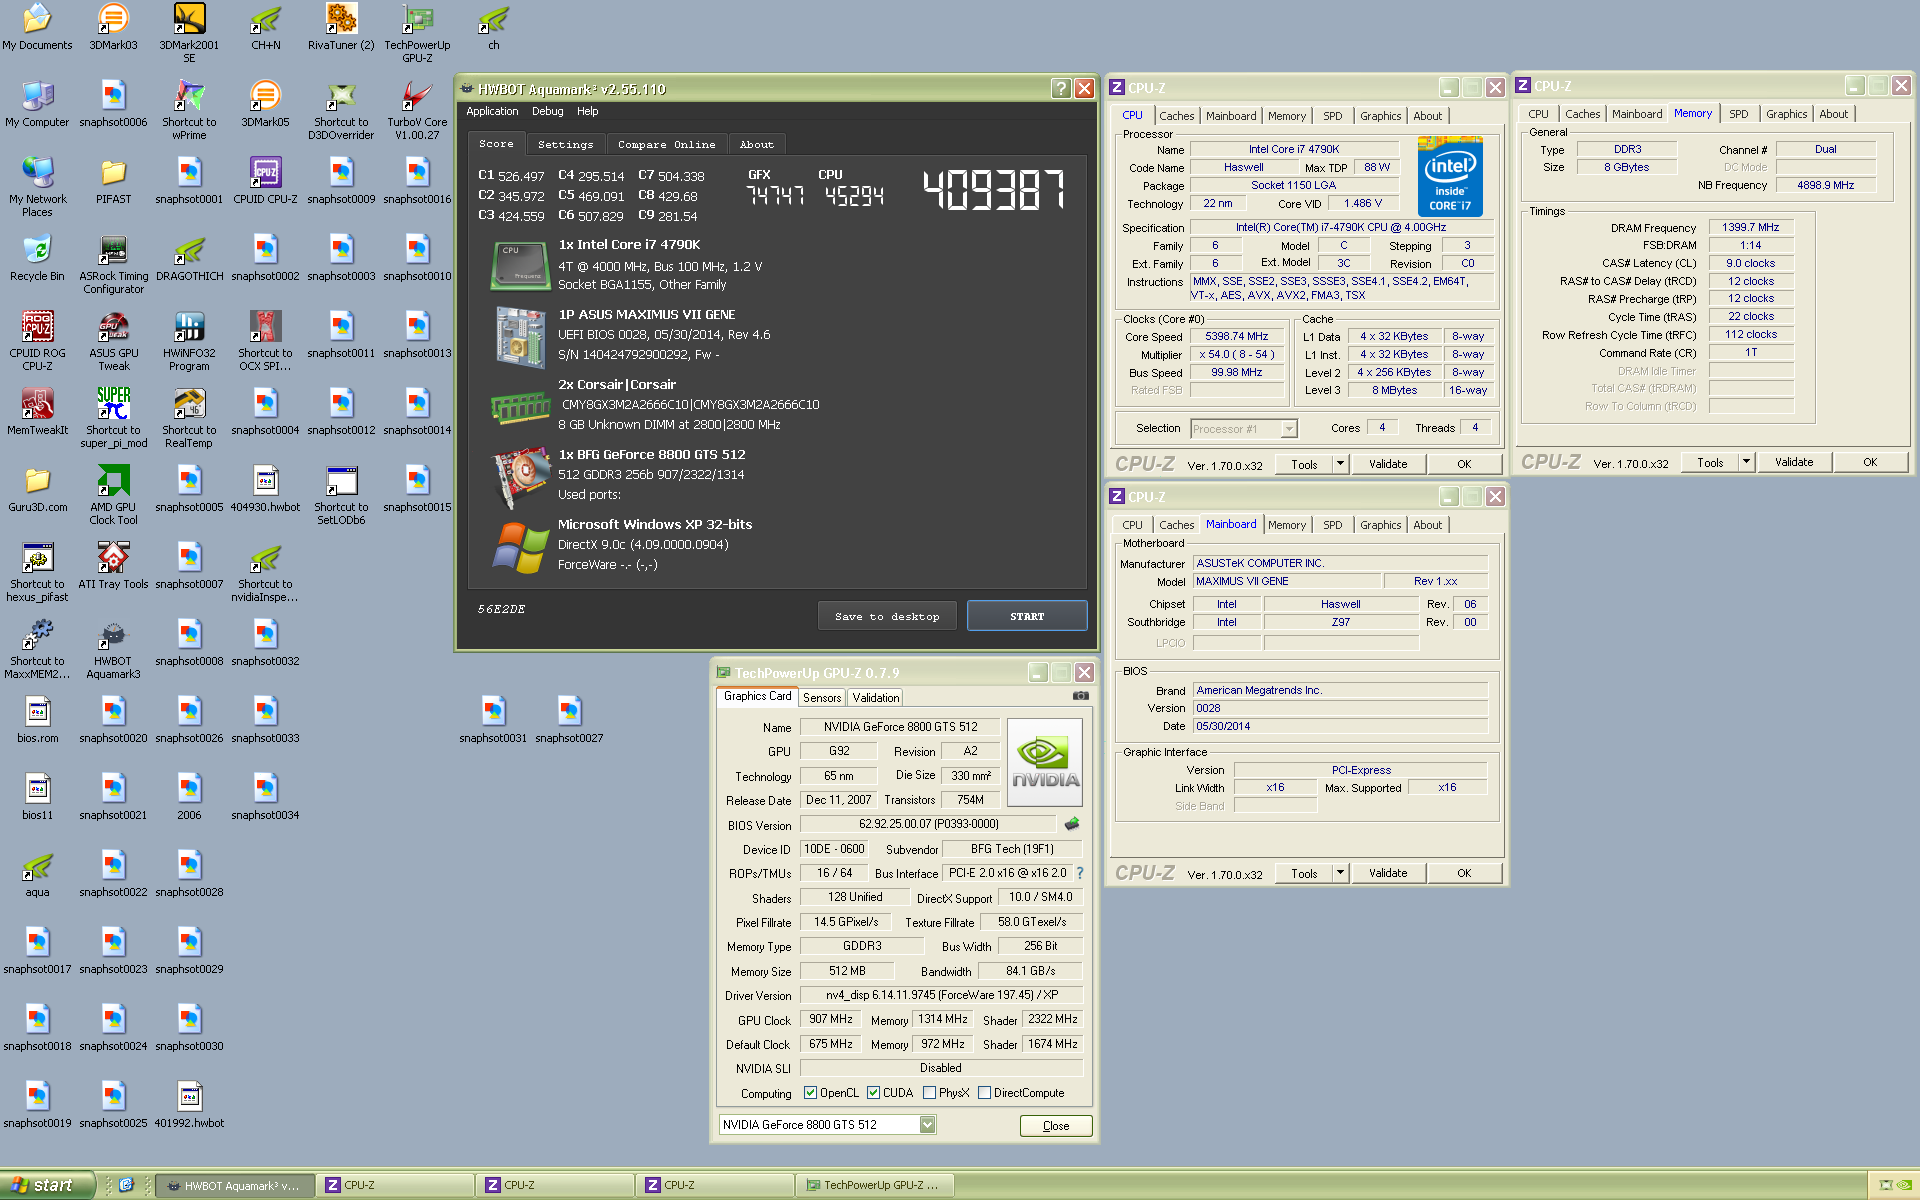Click the Windows Start button
The image size is (1920, 1200).
point(47,1185)
